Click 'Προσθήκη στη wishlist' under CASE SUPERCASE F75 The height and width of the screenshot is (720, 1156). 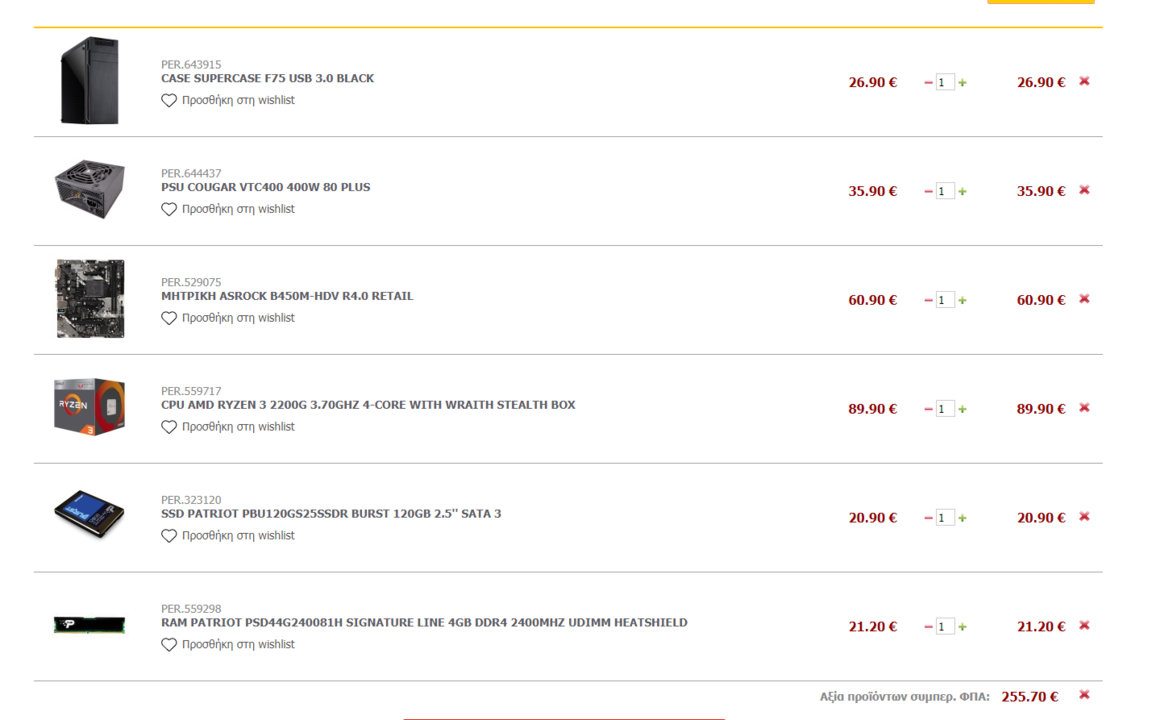pos(238,100)
